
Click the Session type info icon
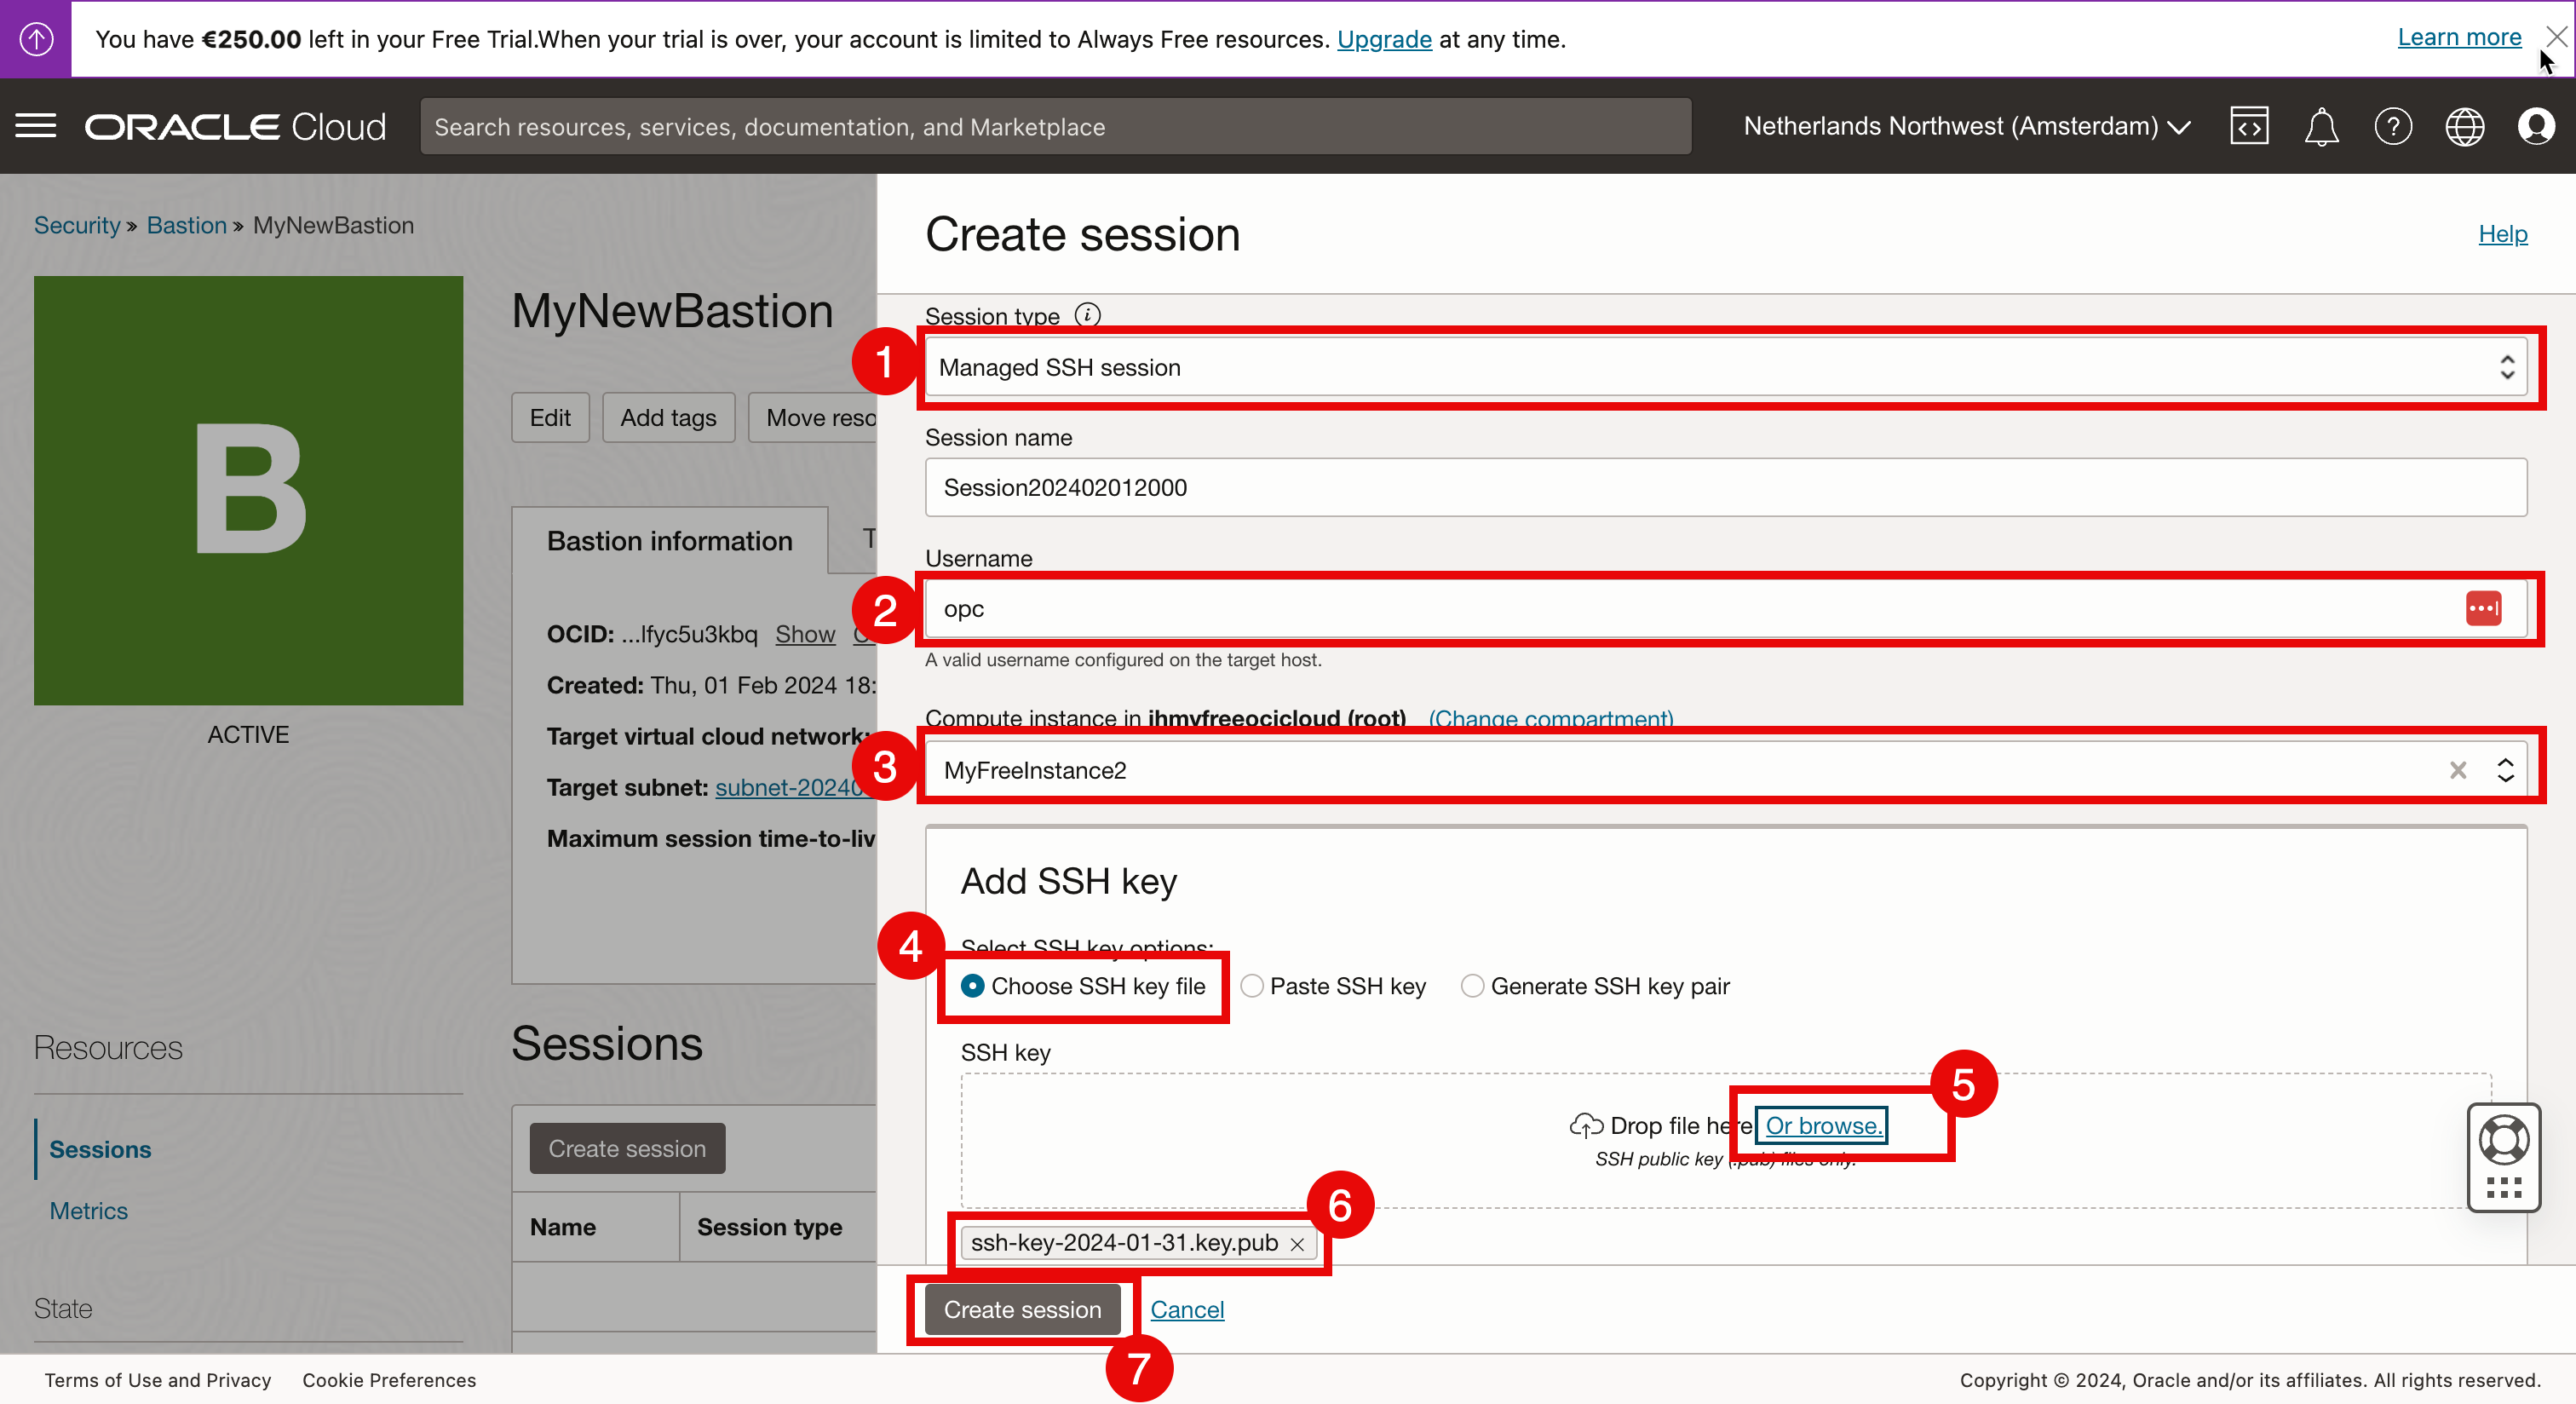pyautogui.click(x=1088, y=315)
